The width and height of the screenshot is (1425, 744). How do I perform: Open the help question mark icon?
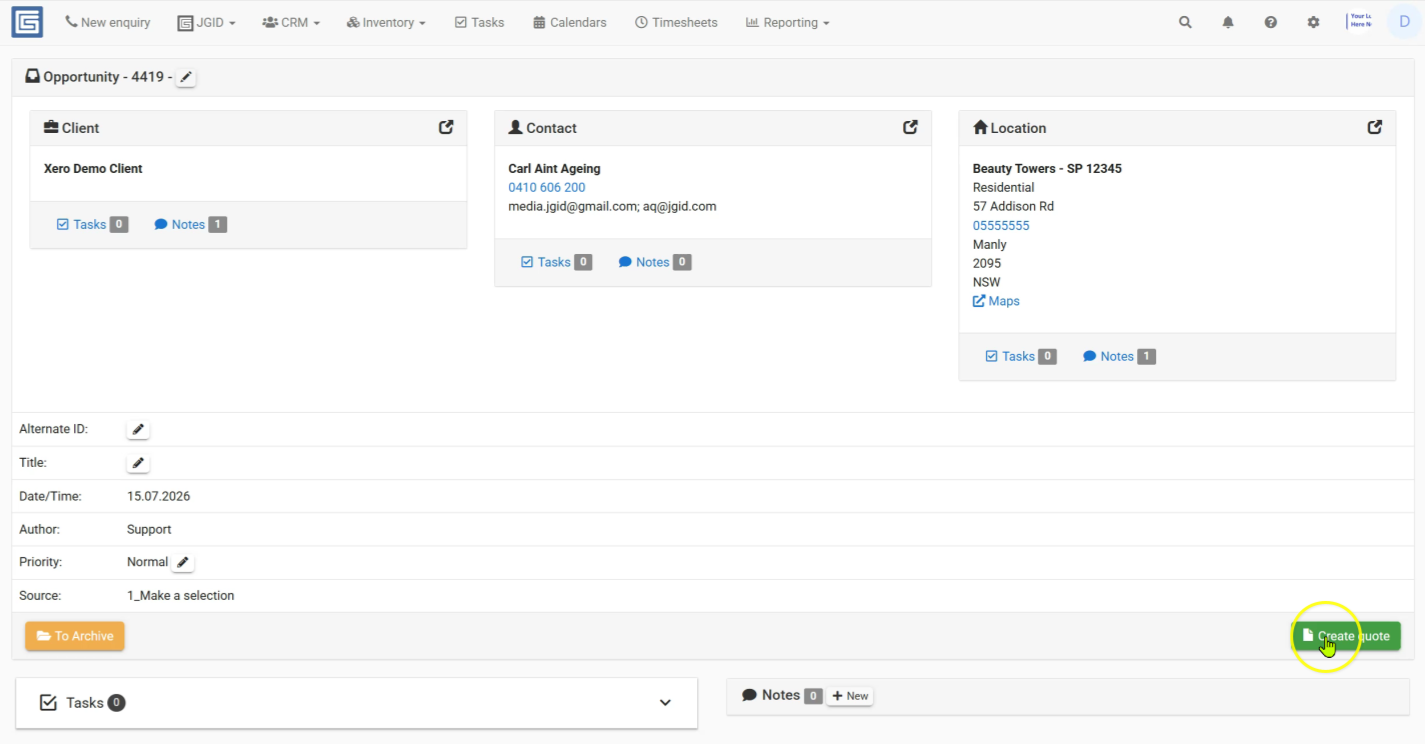(1270, 22)
